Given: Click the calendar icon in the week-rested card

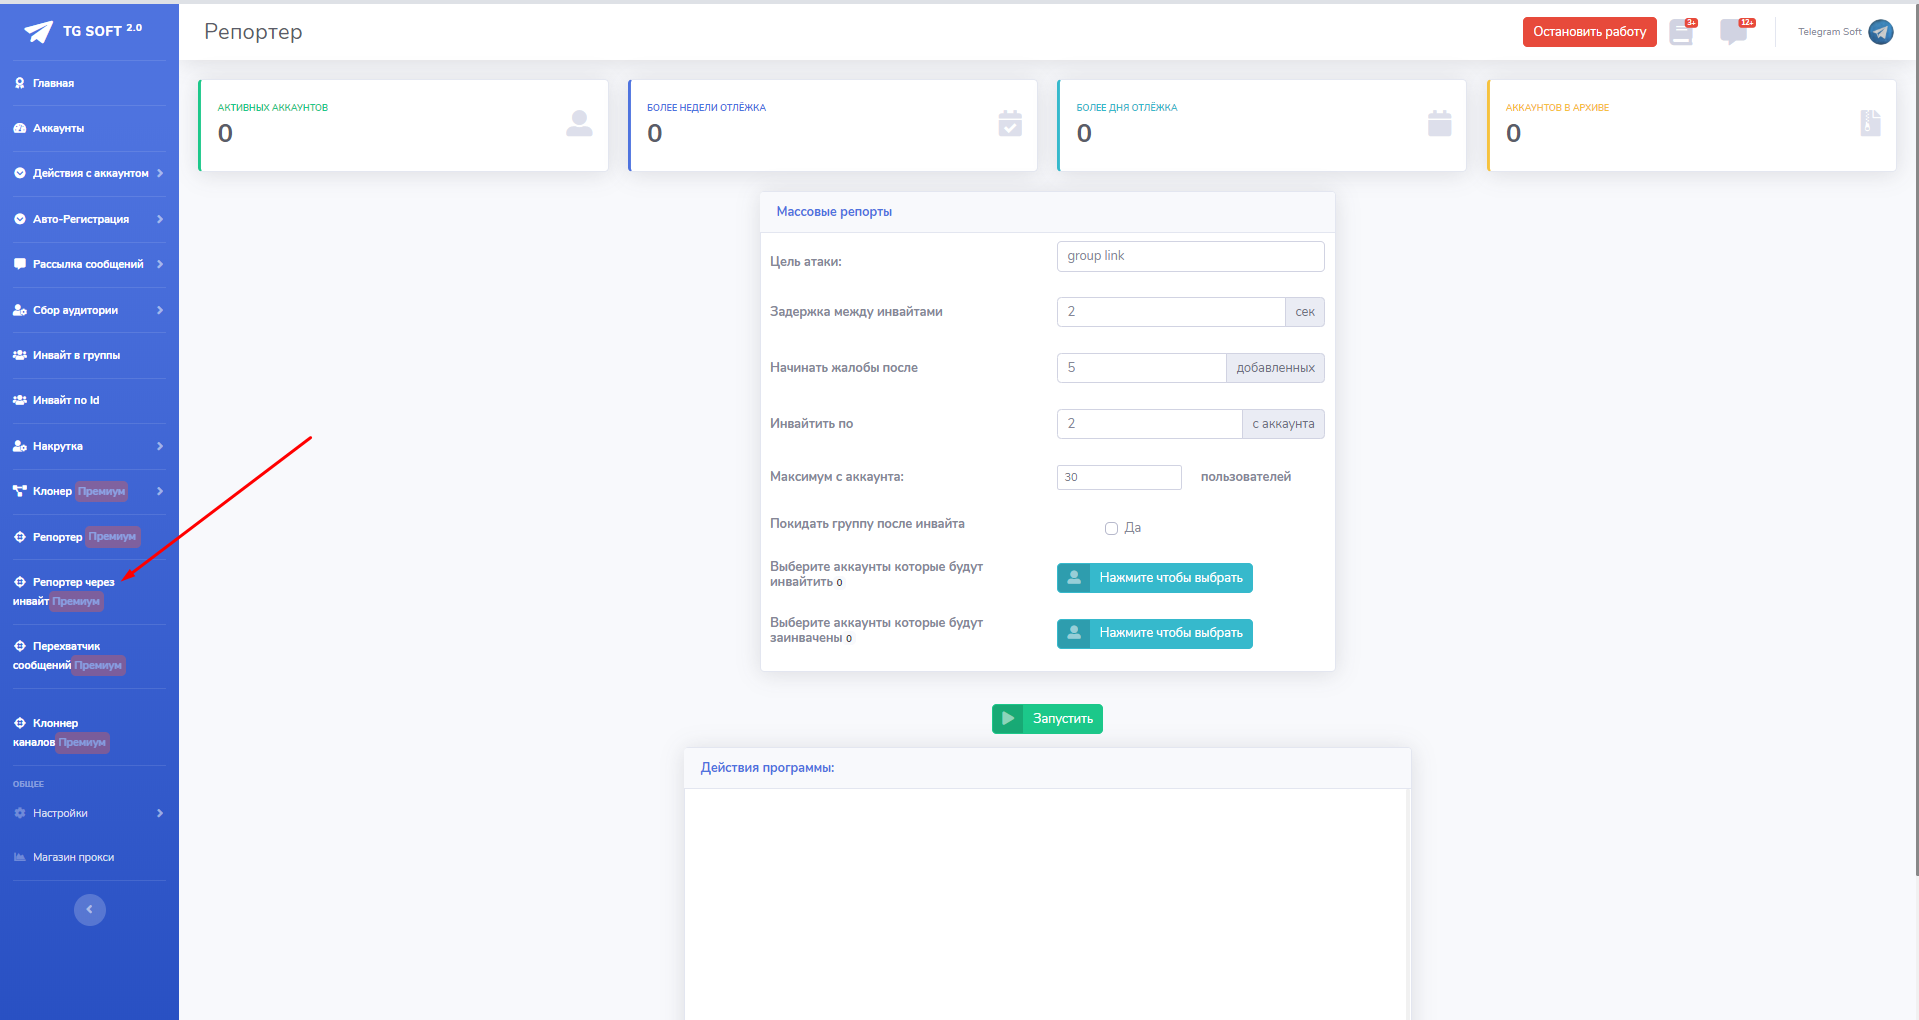Looking at the screenshot, I should [x=1010, y=124].
